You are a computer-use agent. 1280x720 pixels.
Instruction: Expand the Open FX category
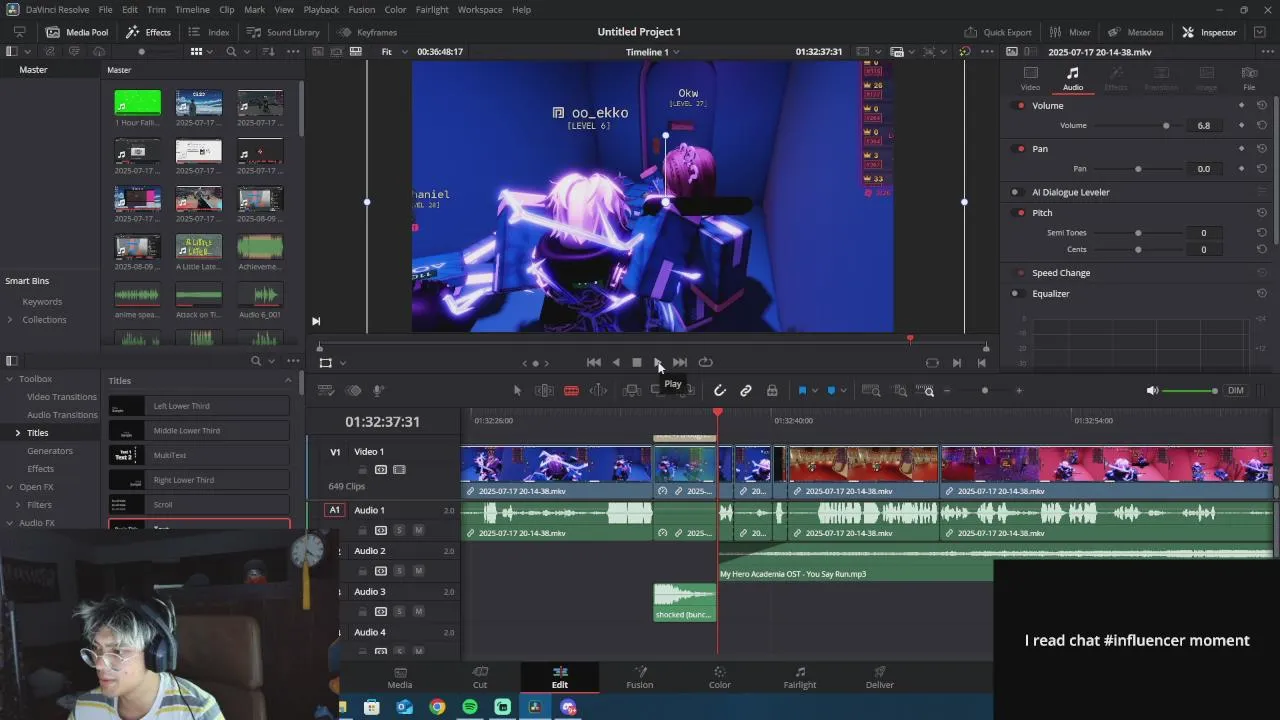coord(10,487)
